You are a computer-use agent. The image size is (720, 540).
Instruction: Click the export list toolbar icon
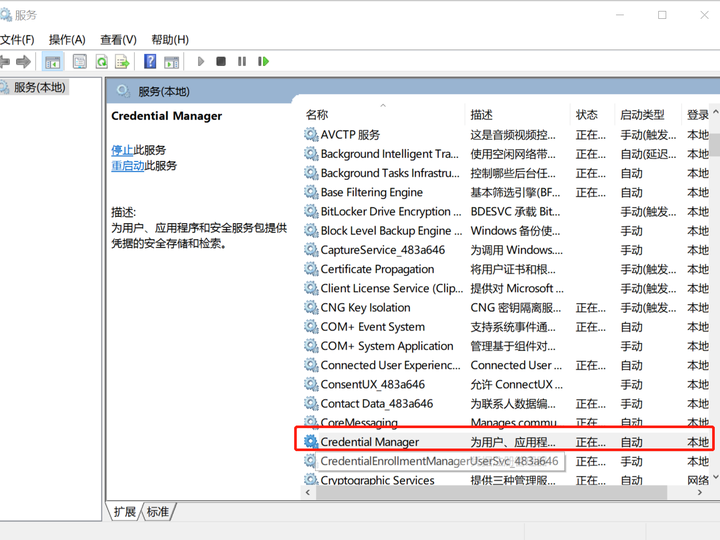coord(123,62)
